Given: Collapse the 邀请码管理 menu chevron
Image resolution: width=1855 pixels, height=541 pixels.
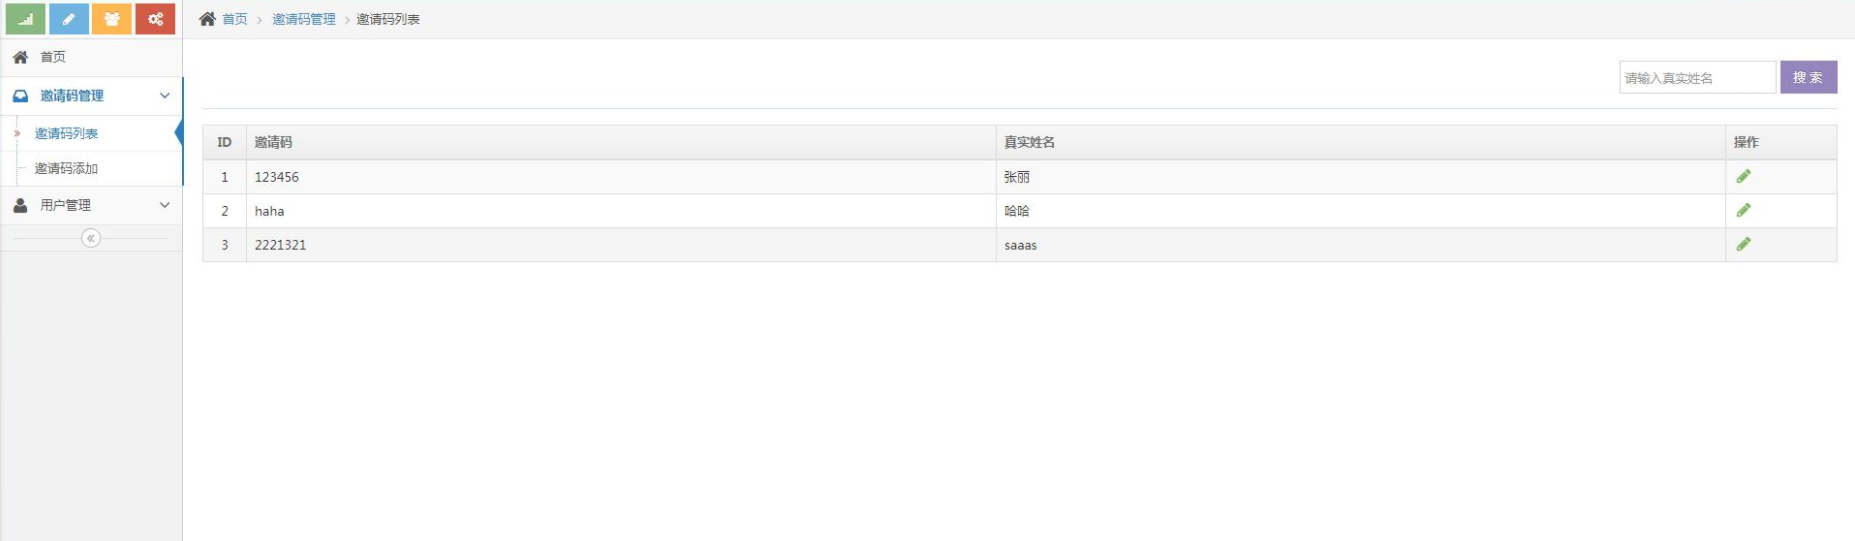Looking at the screenshot, I should pos(165,96).
